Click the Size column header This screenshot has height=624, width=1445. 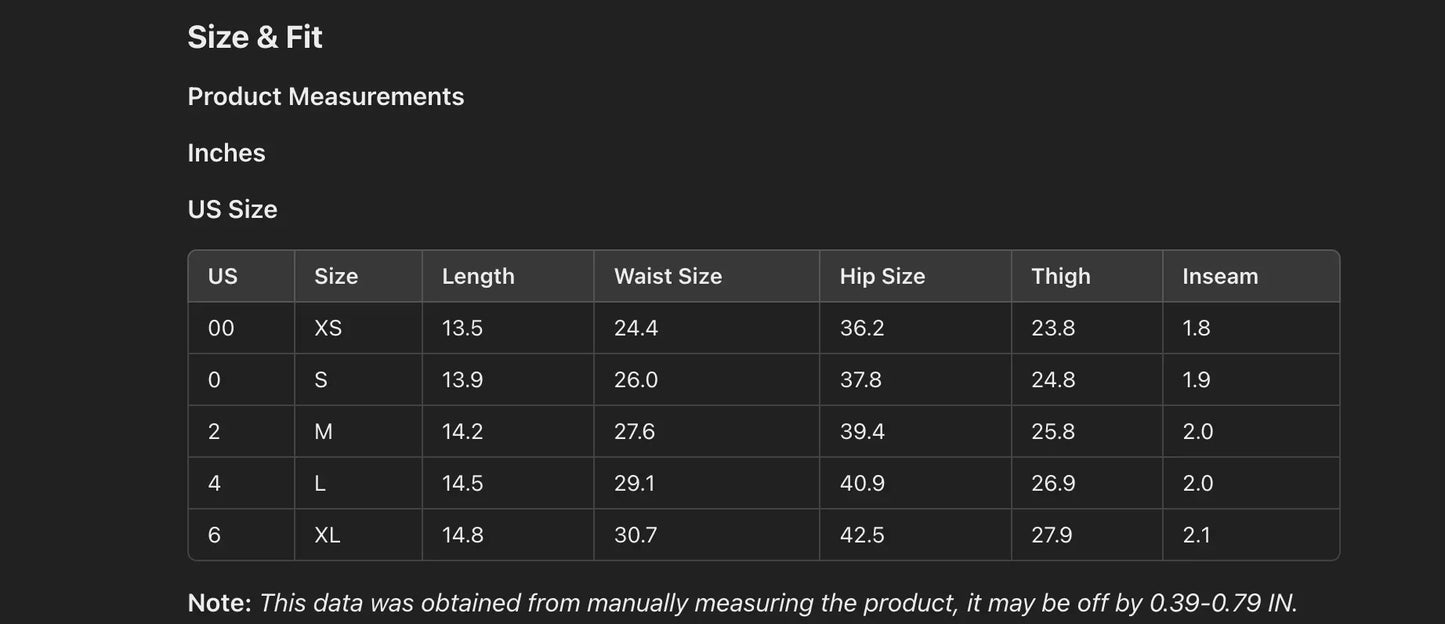[x=336, y=276]
